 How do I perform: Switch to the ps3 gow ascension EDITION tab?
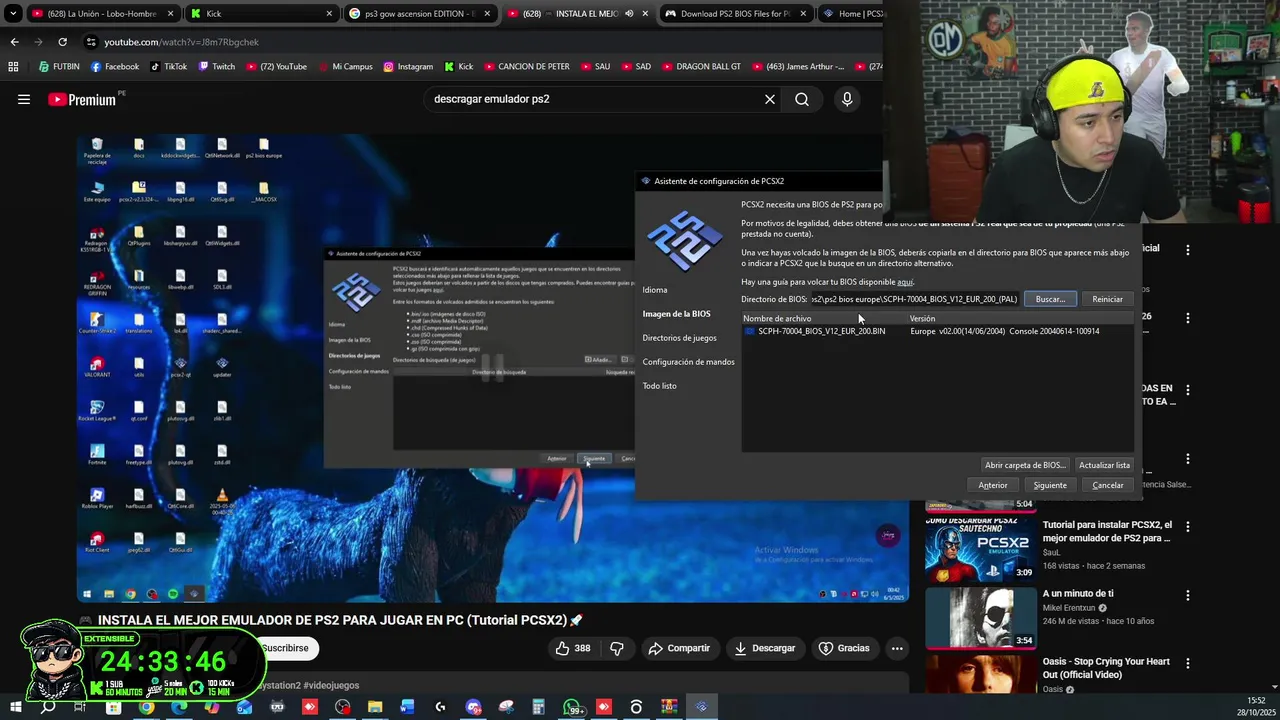(x=418, y=14)
